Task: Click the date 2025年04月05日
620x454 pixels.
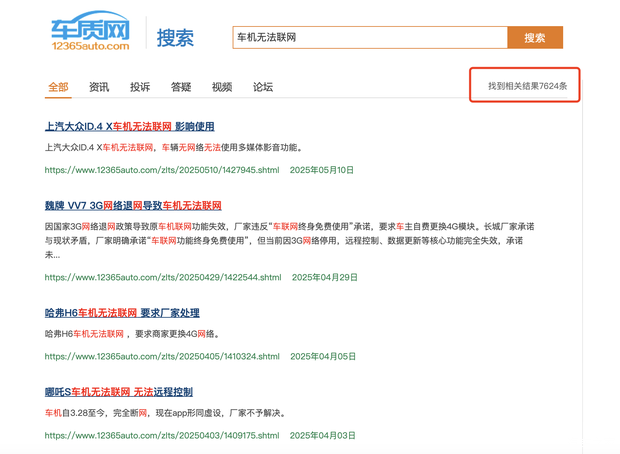Action: tap(323, 357)
